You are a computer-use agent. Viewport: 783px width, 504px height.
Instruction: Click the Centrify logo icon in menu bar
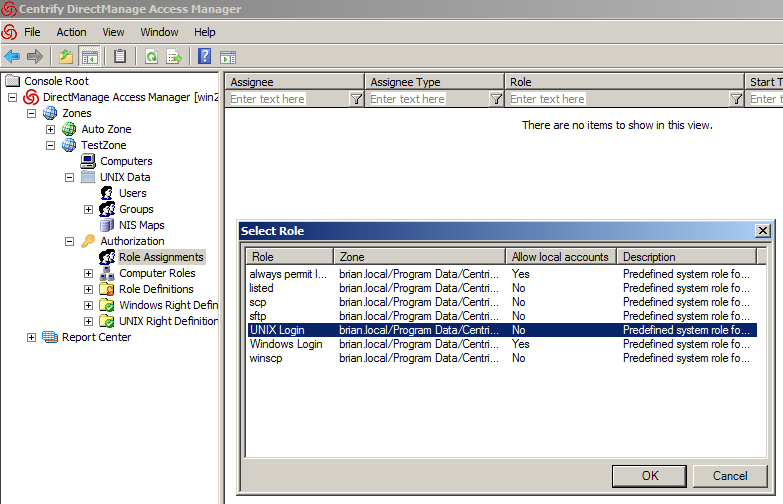point(9,32)
